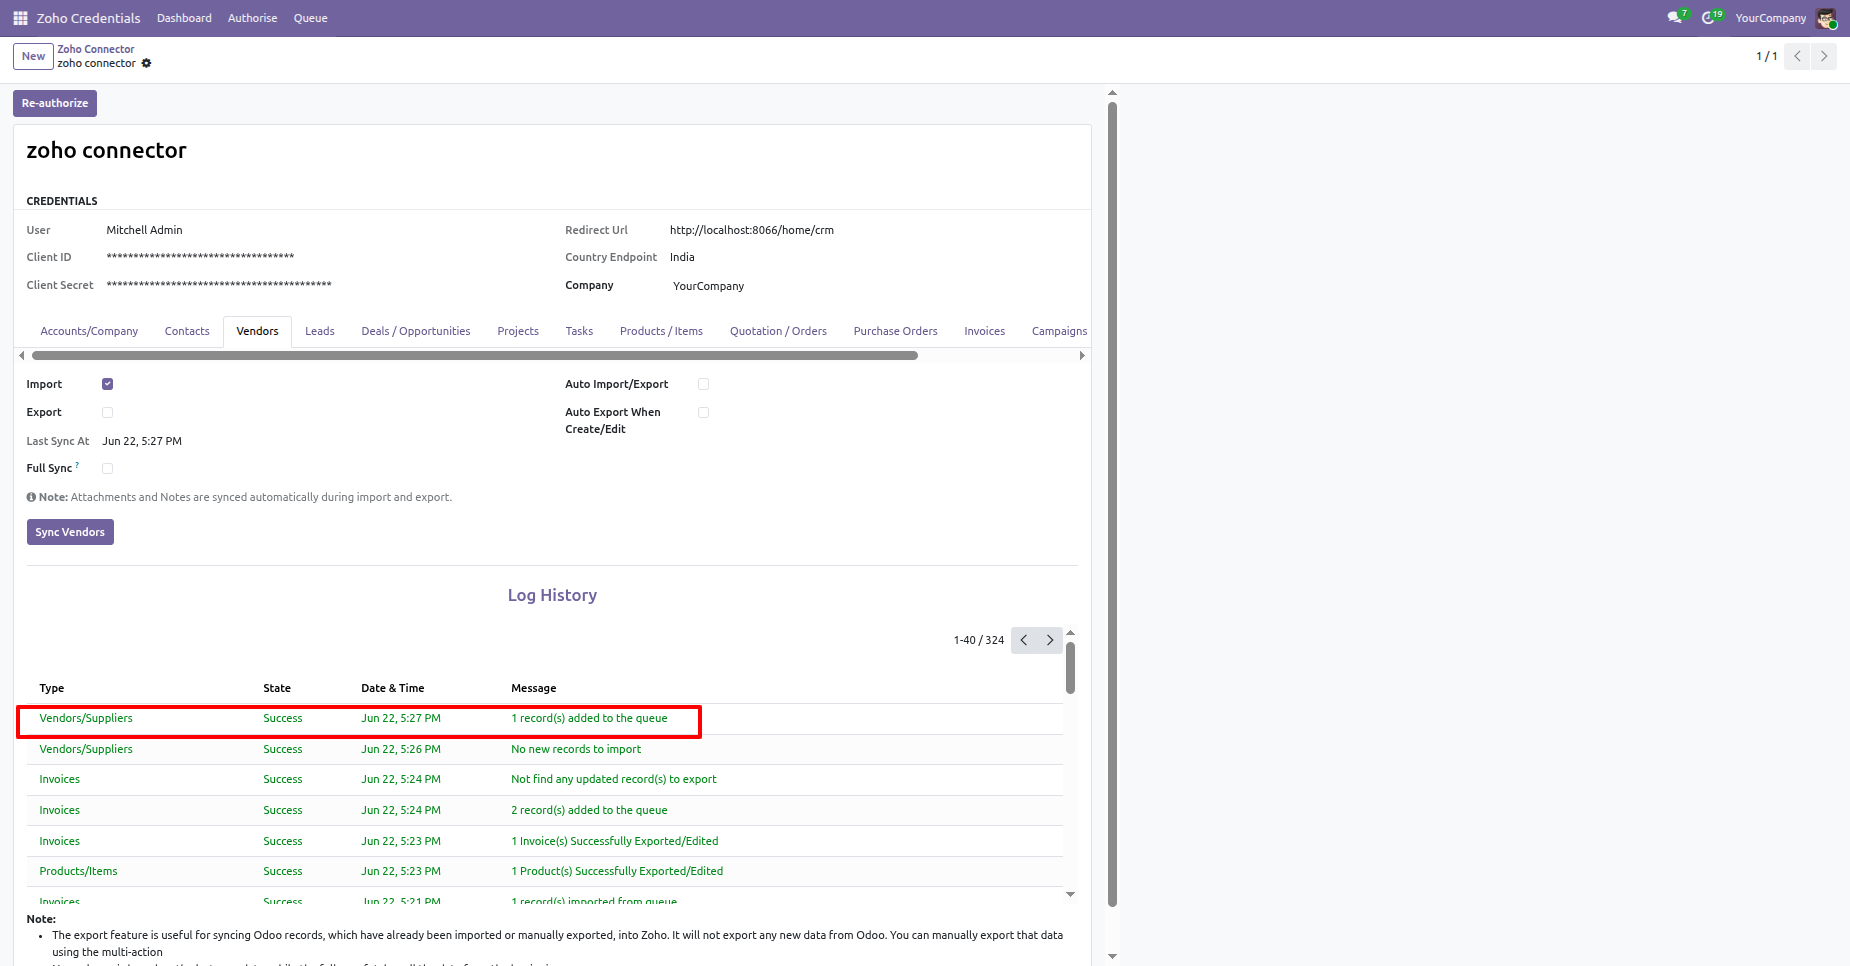Viewport: 1850px width, 966px height.
Task: Click the tab strip left scroll arrow
Action: 22,355
